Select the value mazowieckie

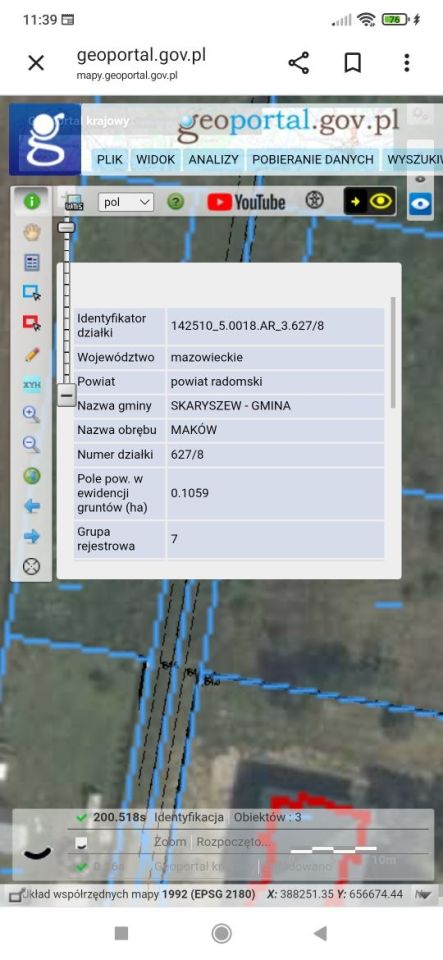click(207, 357)
